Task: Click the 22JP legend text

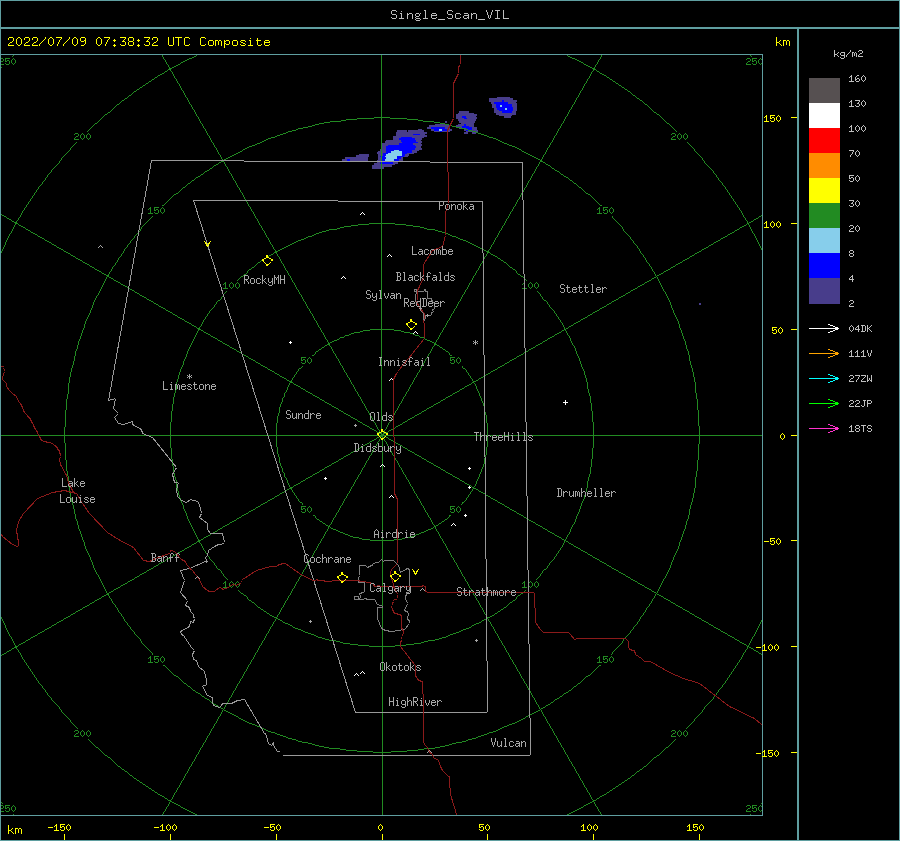Action: [860, 404]
